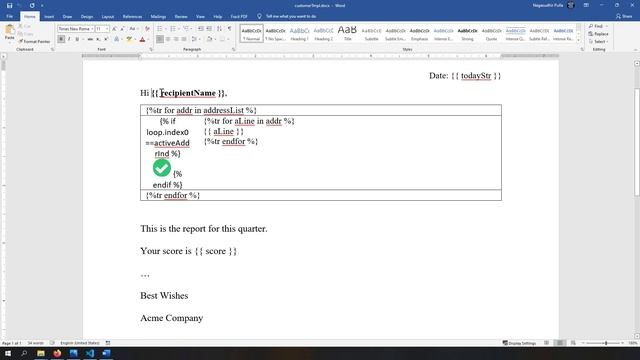The width and height of the screenshot is (640, 360).
Task: Click the green check mark image in table
Action: [x=162, y=168]
